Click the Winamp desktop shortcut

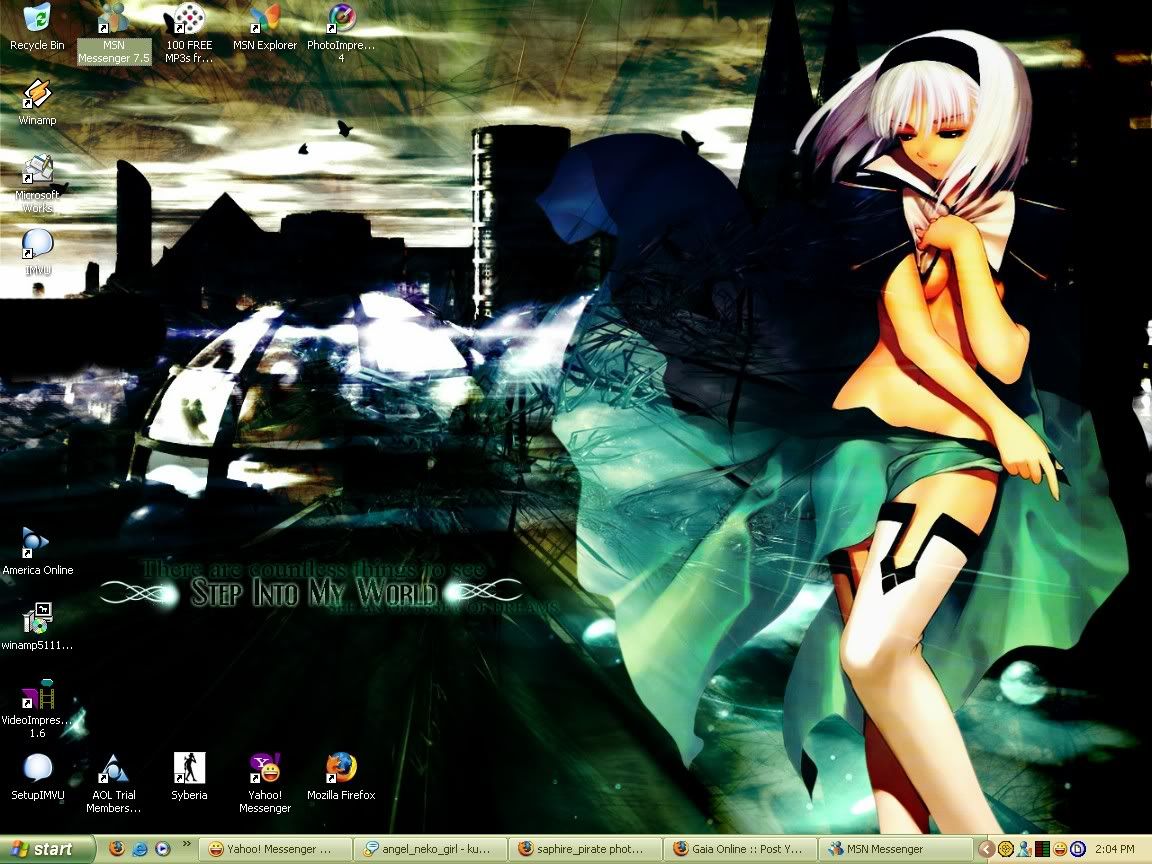[x=37, y=103]
